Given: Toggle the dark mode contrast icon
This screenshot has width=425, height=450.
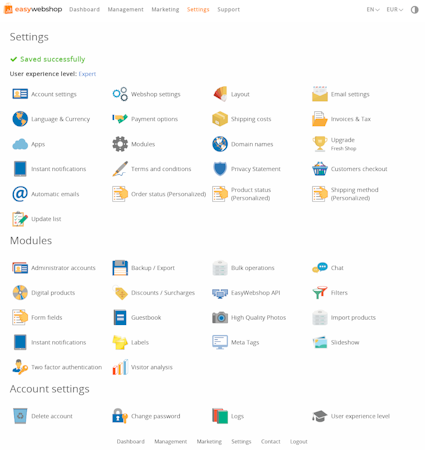Looking at the screenshot, I should coord(414,10).
